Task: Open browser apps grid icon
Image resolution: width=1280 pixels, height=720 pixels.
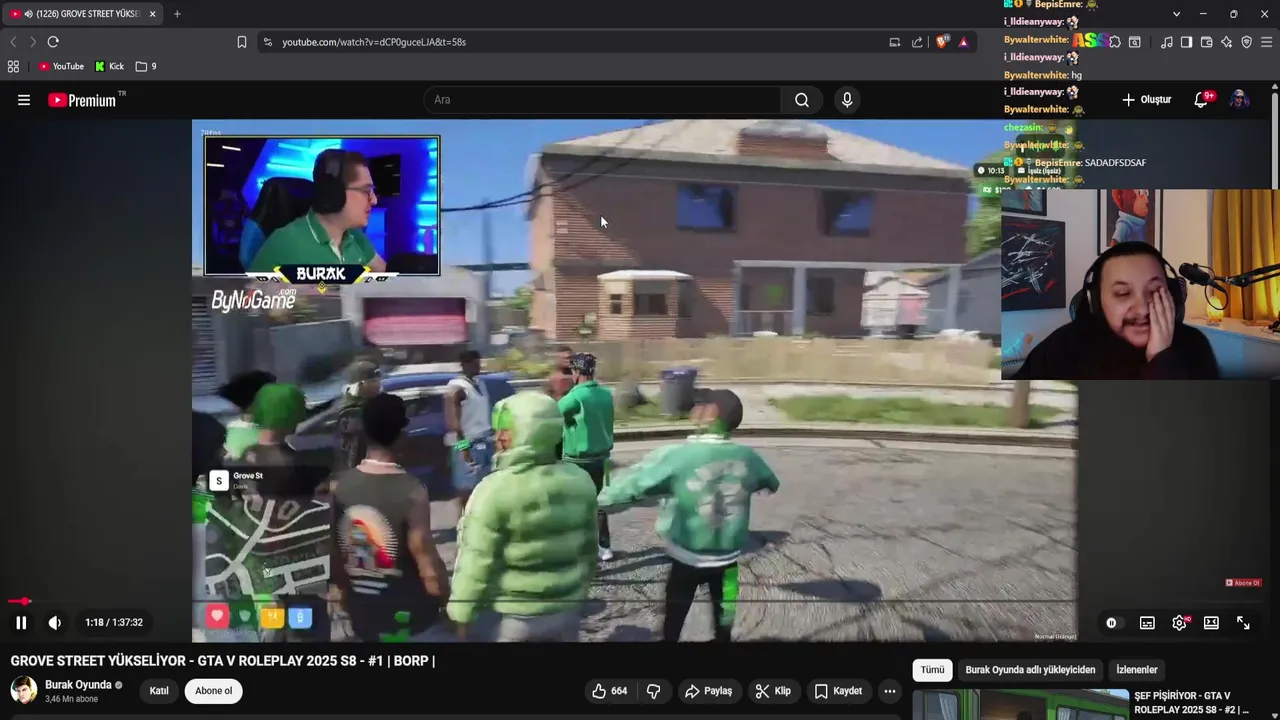Action: (13, 66)
